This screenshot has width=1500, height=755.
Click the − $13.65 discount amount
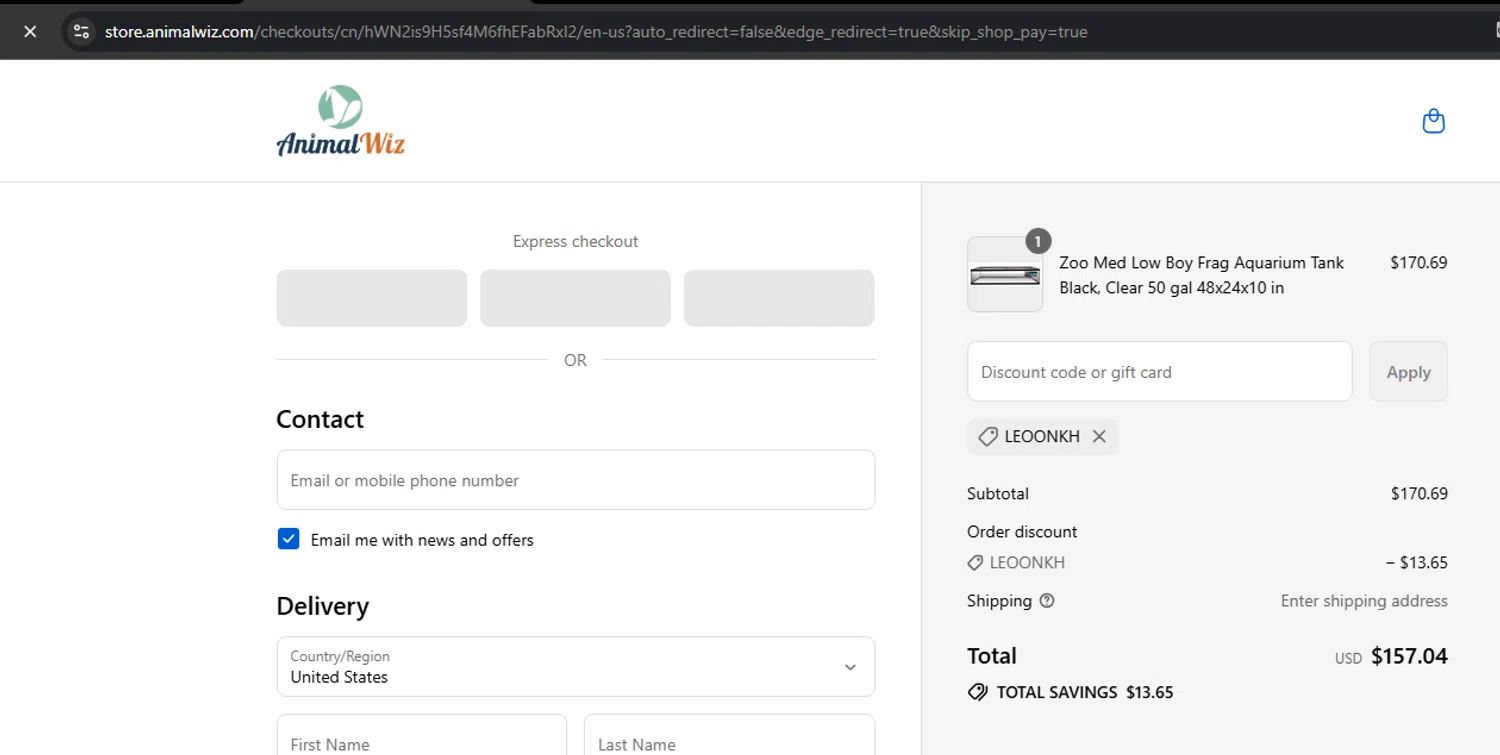[x=1416, y=563]
